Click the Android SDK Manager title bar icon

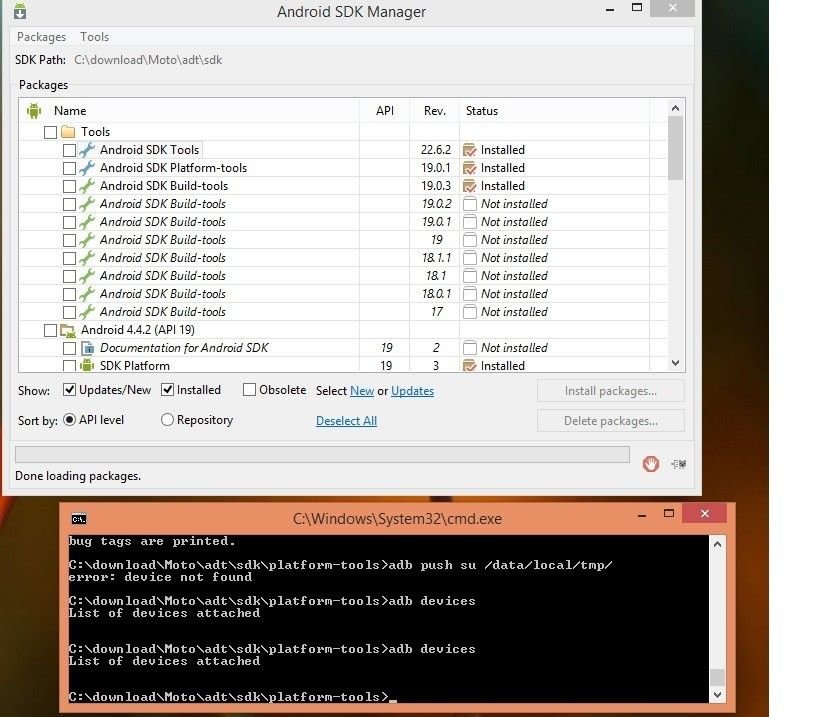pos(20,10)
